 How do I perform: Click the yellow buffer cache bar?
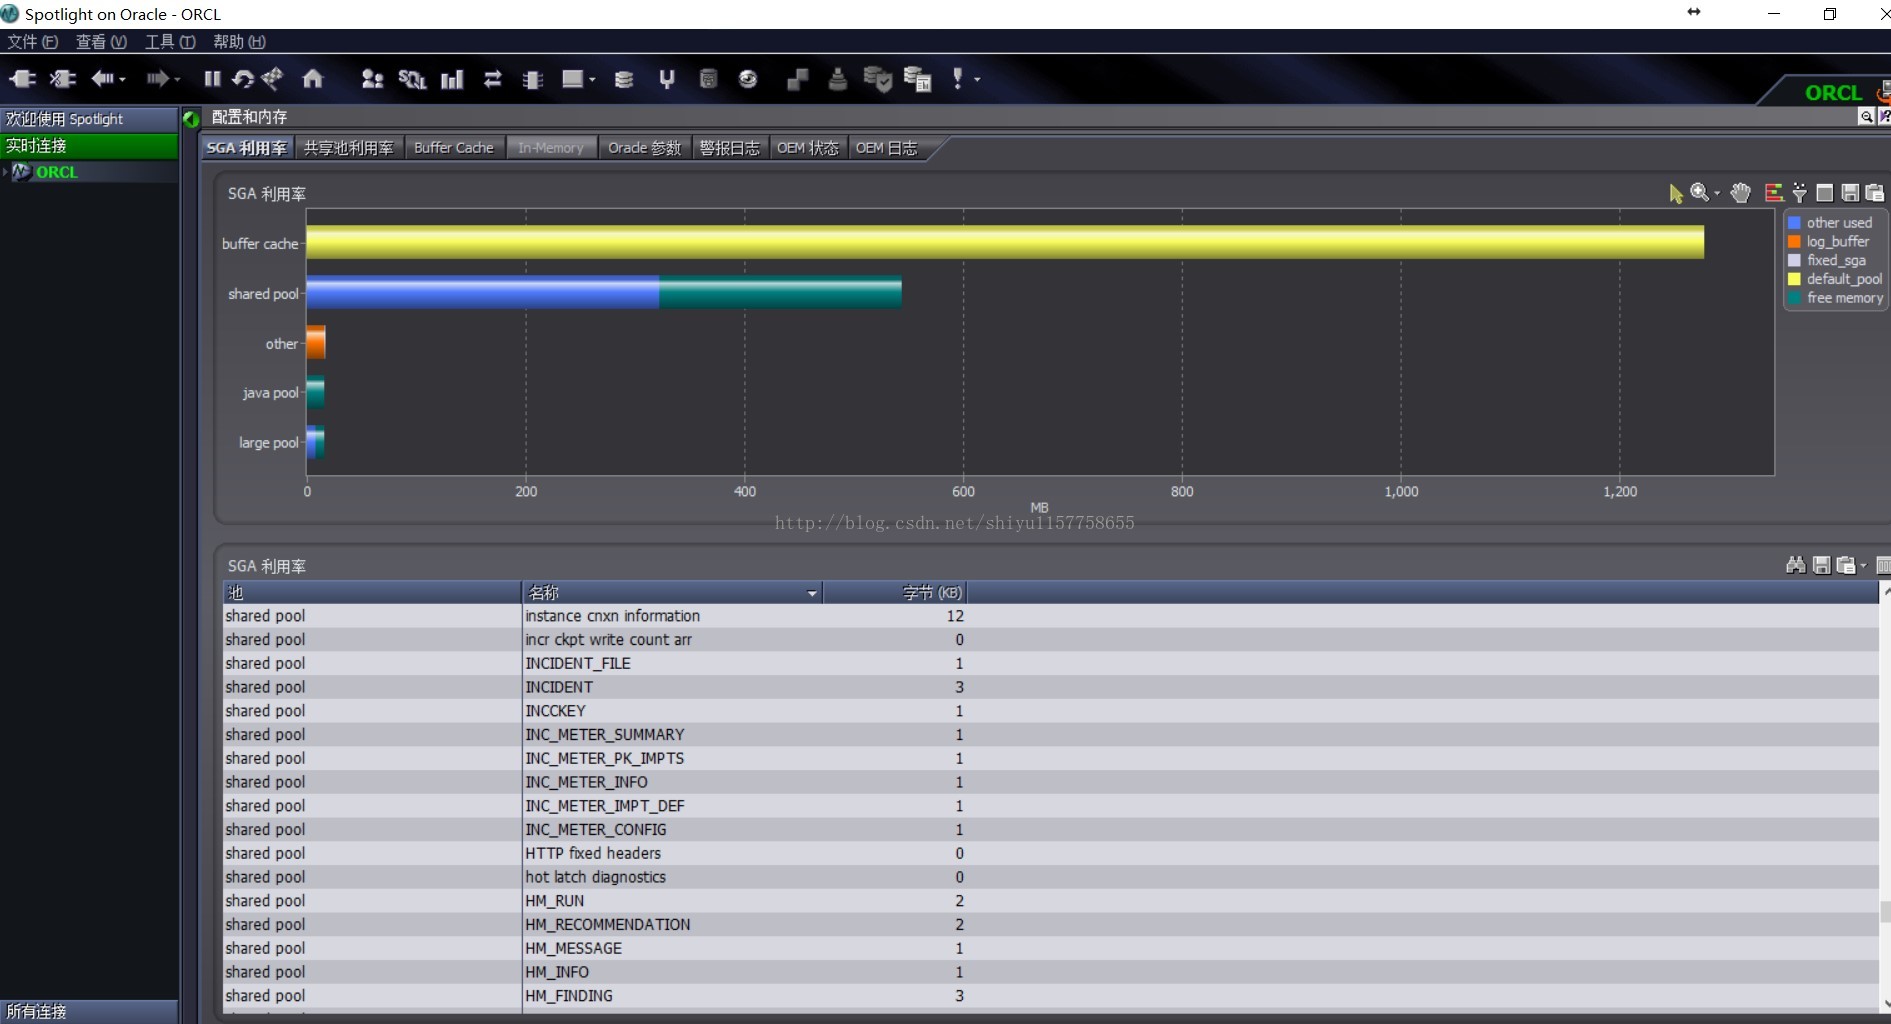pyautogui.click(x=1005, y=243)
